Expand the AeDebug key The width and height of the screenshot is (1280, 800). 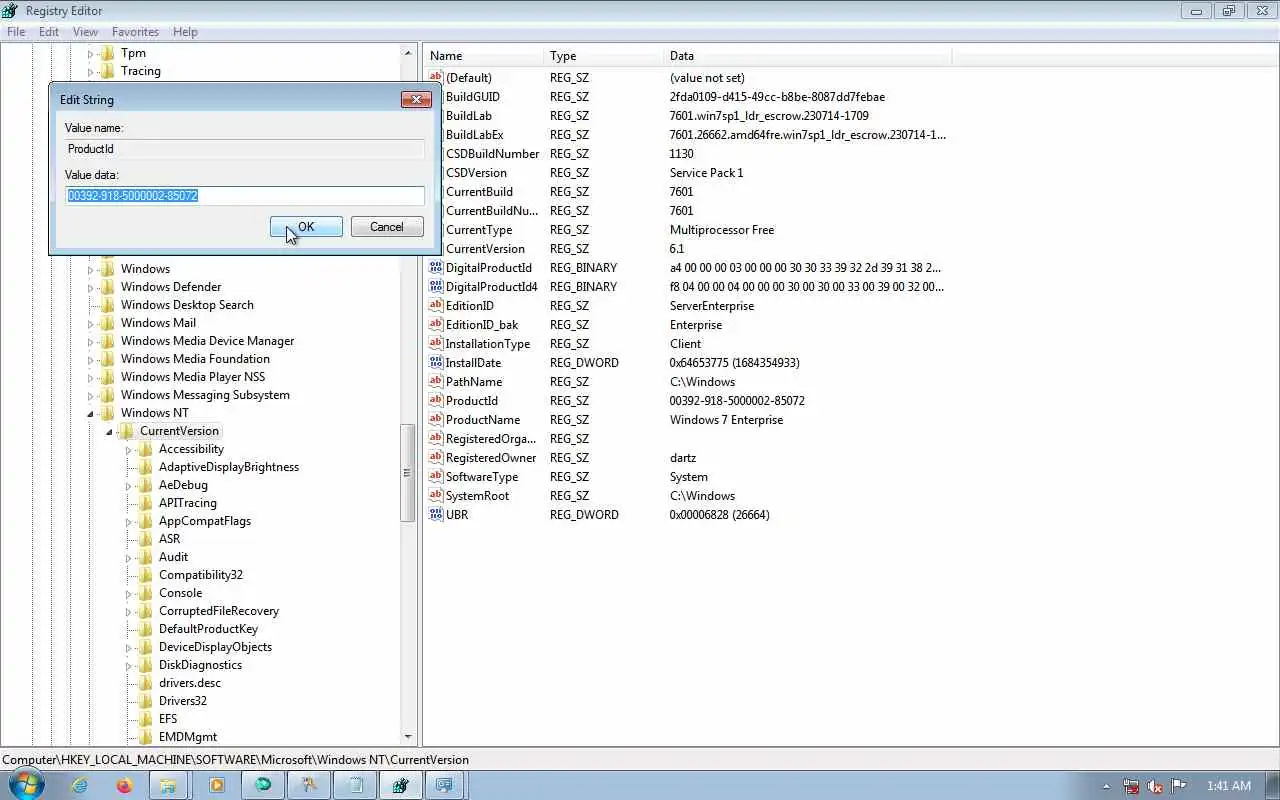[128, 485]
